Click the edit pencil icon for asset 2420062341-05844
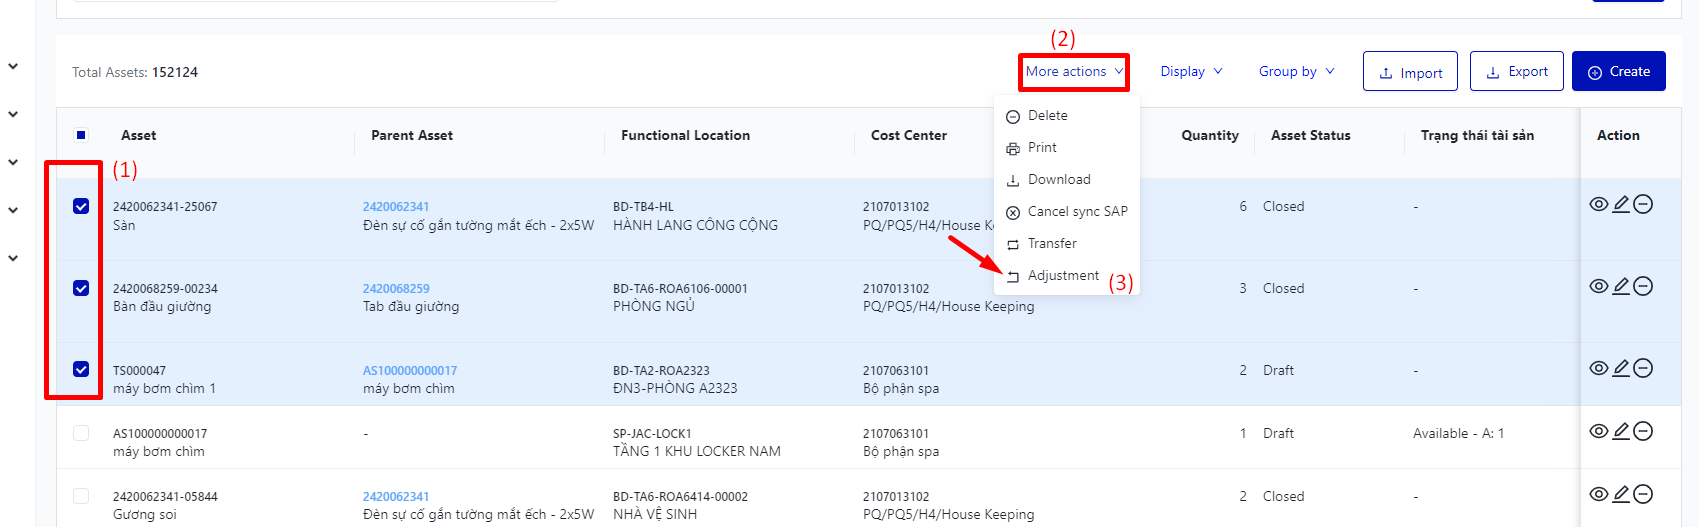 (x=1621, y=494)
